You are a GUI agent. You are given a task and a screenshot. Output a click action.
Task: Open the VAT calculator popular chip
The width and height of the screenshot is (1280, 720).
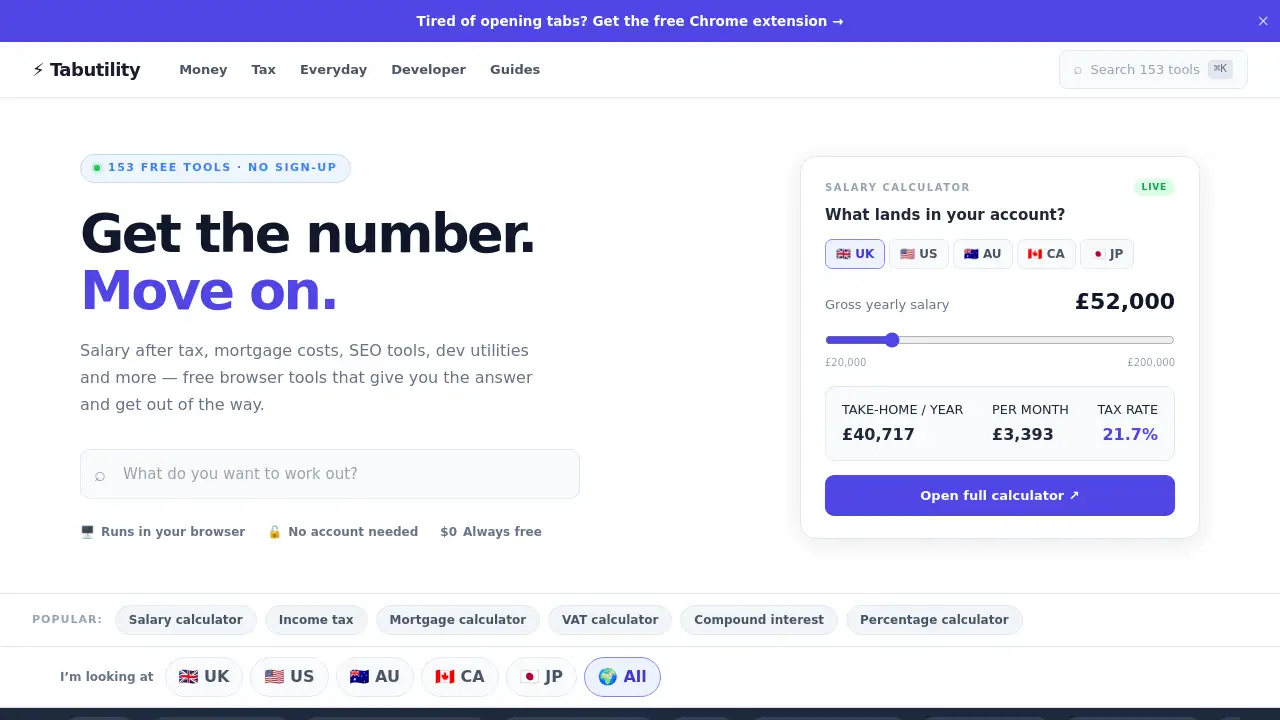click(x=610, y=620)
